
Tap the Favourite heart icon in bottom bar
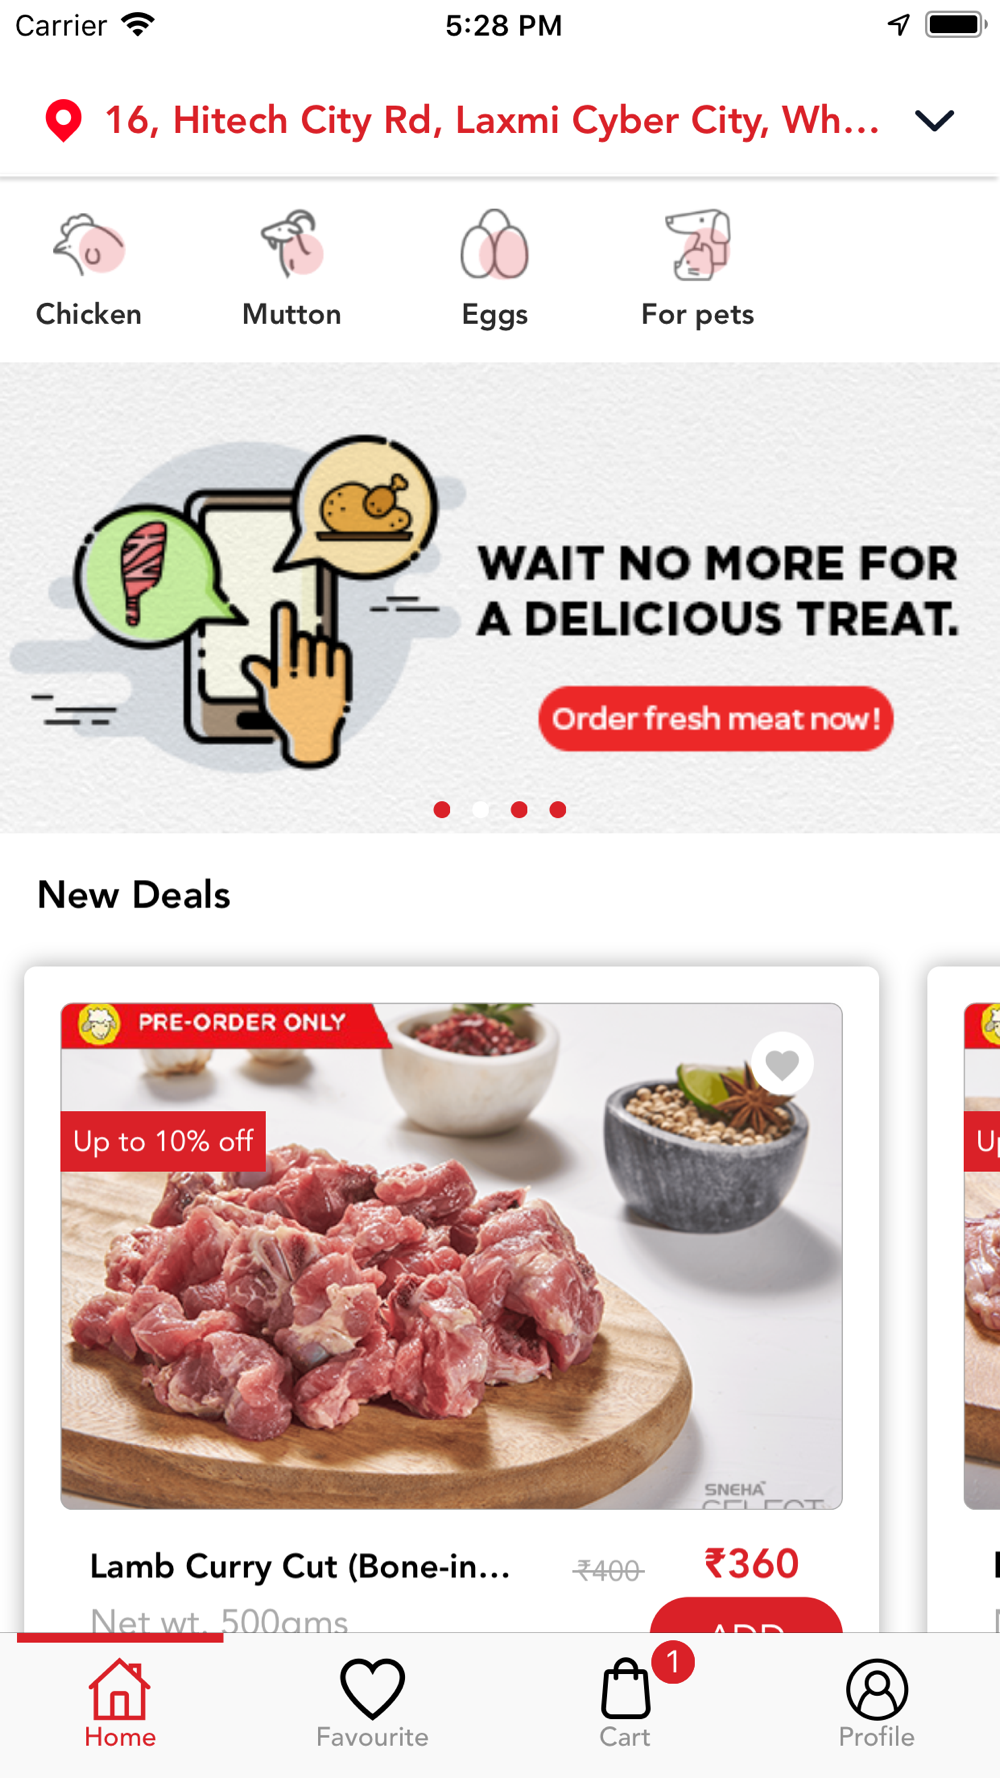[372, 1688]
